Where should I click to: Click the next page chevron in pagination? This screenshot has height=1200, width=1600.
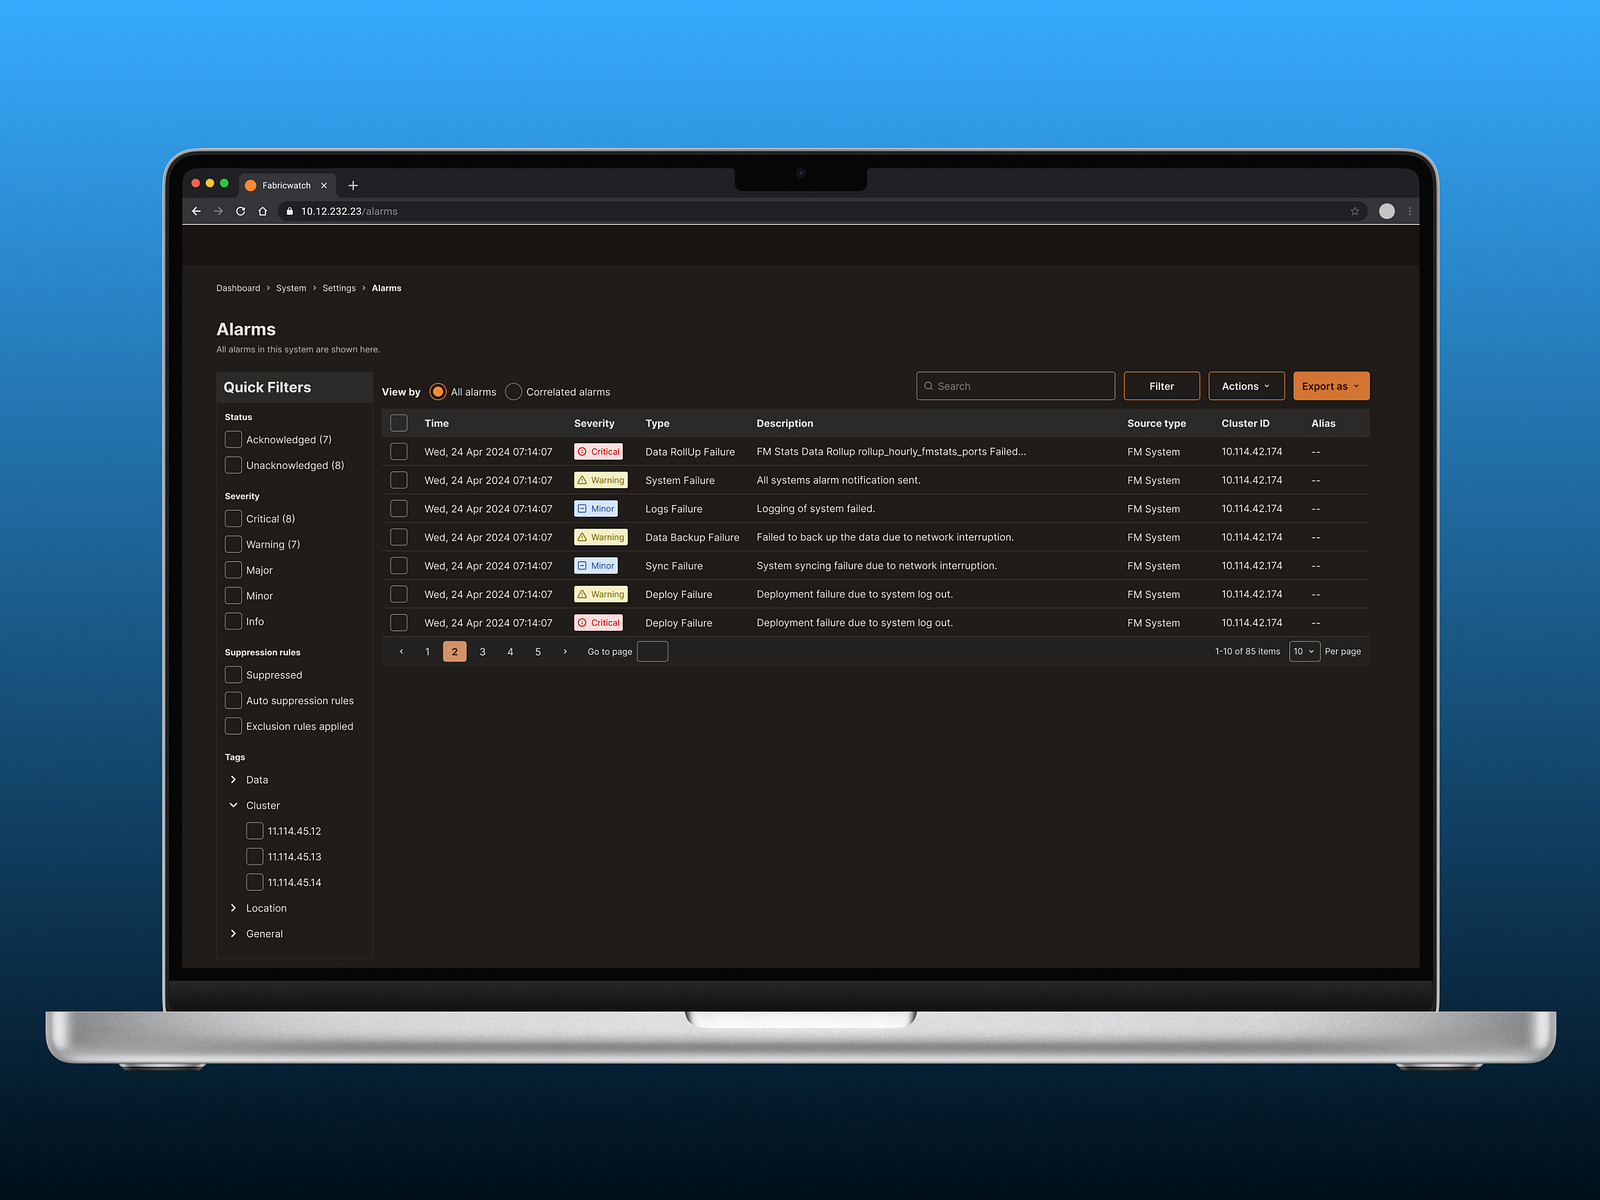pyautogui.click(x=565, y=651)
